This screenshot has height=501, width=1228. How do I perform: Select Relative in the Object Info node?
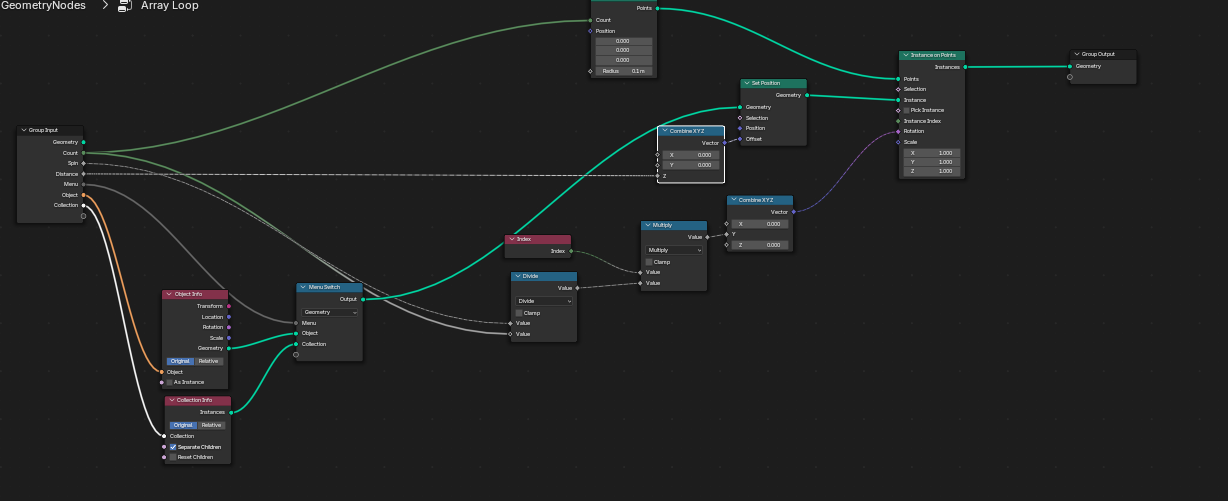(x=209, y=360)
